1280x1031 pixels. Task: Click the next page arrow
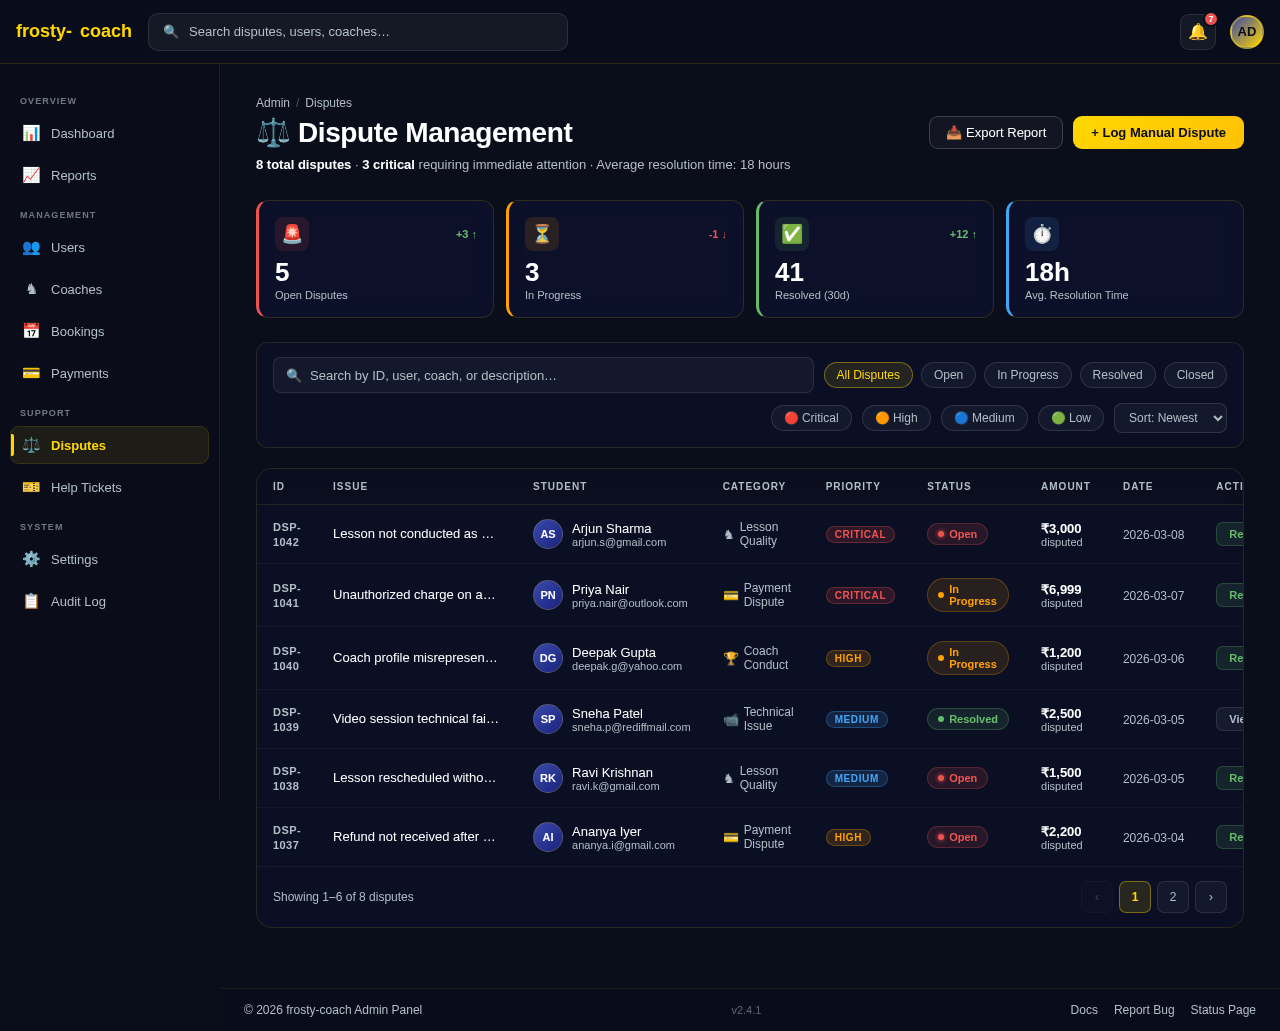point(1211,897)
